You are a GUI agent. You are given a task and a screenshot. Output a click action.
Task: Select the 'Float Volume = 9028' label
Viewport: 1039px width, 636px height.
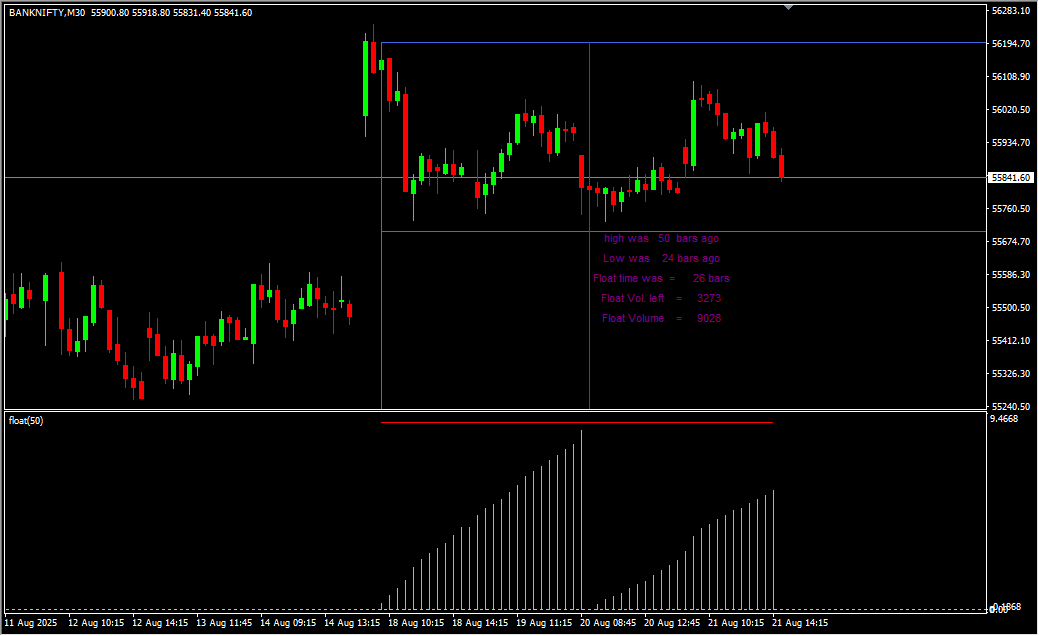pyautogui.click(x=661, y=319)
